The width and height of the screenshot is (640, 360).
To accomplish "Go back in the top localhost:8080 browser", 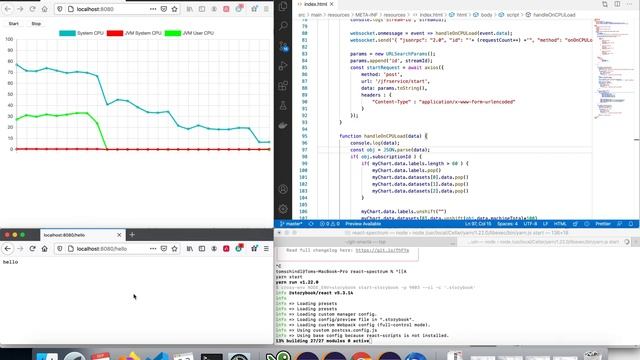I will pyautogui.click(x=8, y=9).
